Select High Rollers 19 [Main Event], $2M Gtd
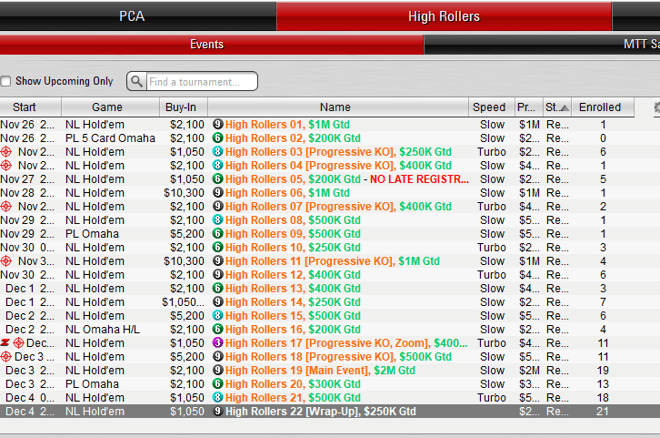660x438 pixels. [x=320, y=370]
